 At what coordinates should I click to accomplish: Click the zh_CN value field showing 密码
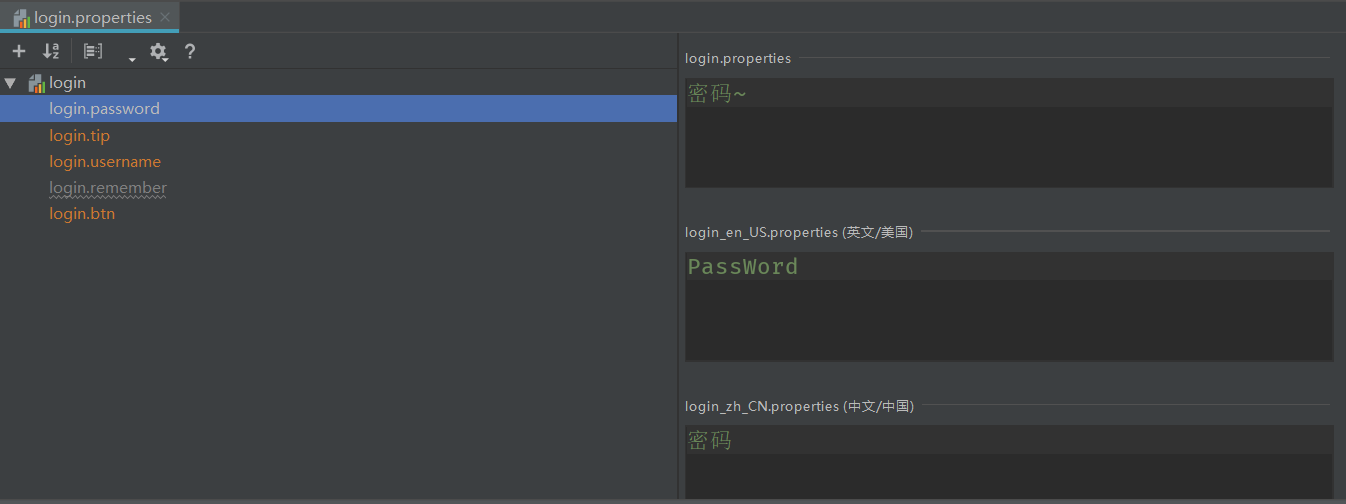click(1008, 460)
